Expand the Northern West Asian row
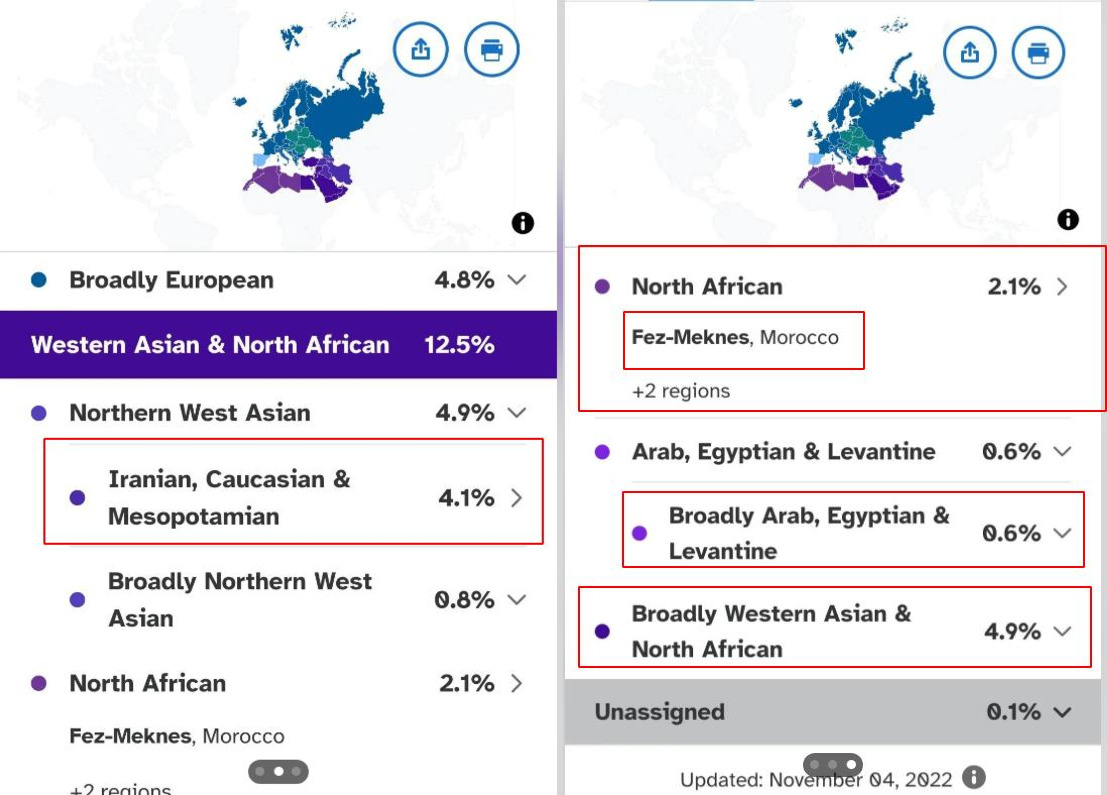This screenshot has height=795, width=1108. (x=517, y=412)
